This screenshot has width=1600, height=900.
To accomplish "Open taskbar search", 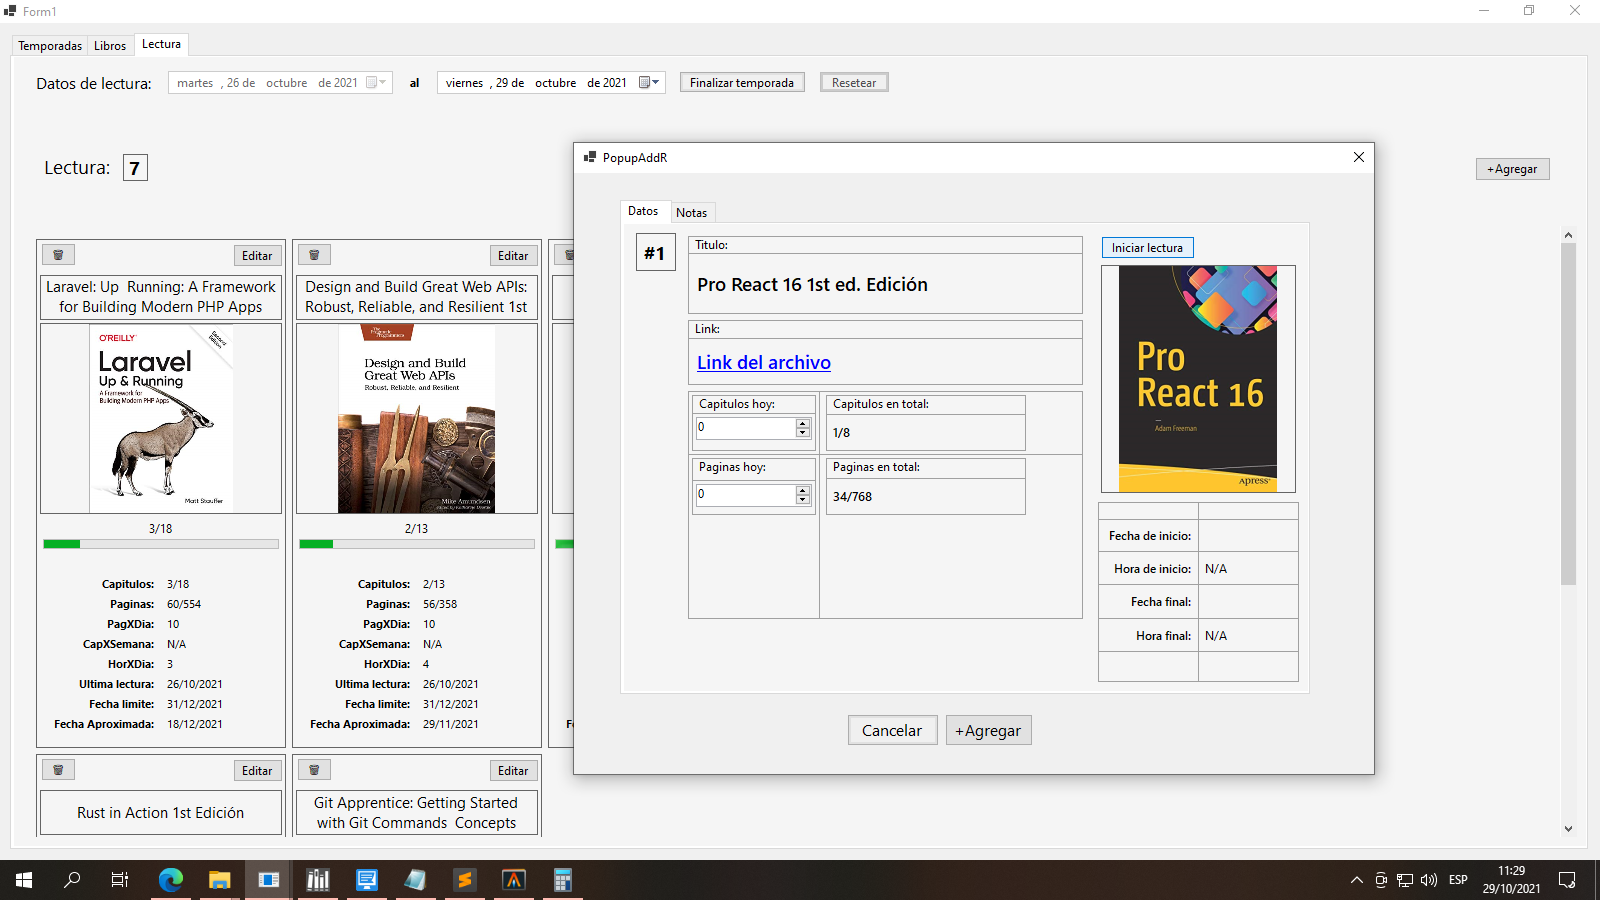I will tap(72, 880).
